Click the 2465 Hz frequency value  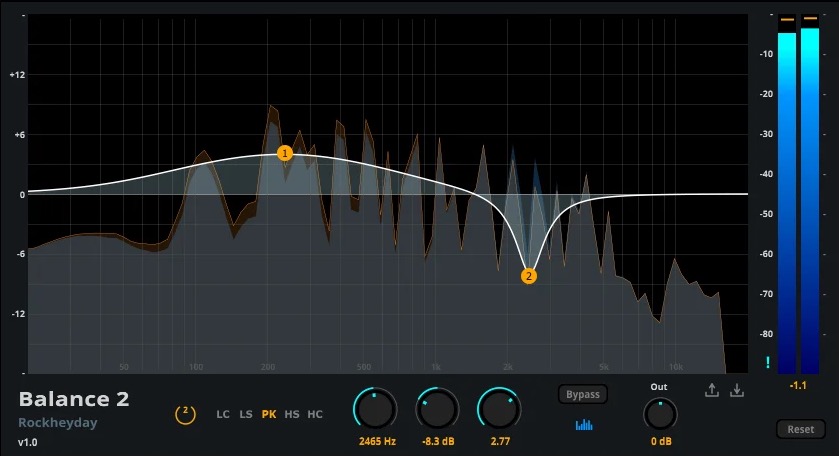coord(377,442)
